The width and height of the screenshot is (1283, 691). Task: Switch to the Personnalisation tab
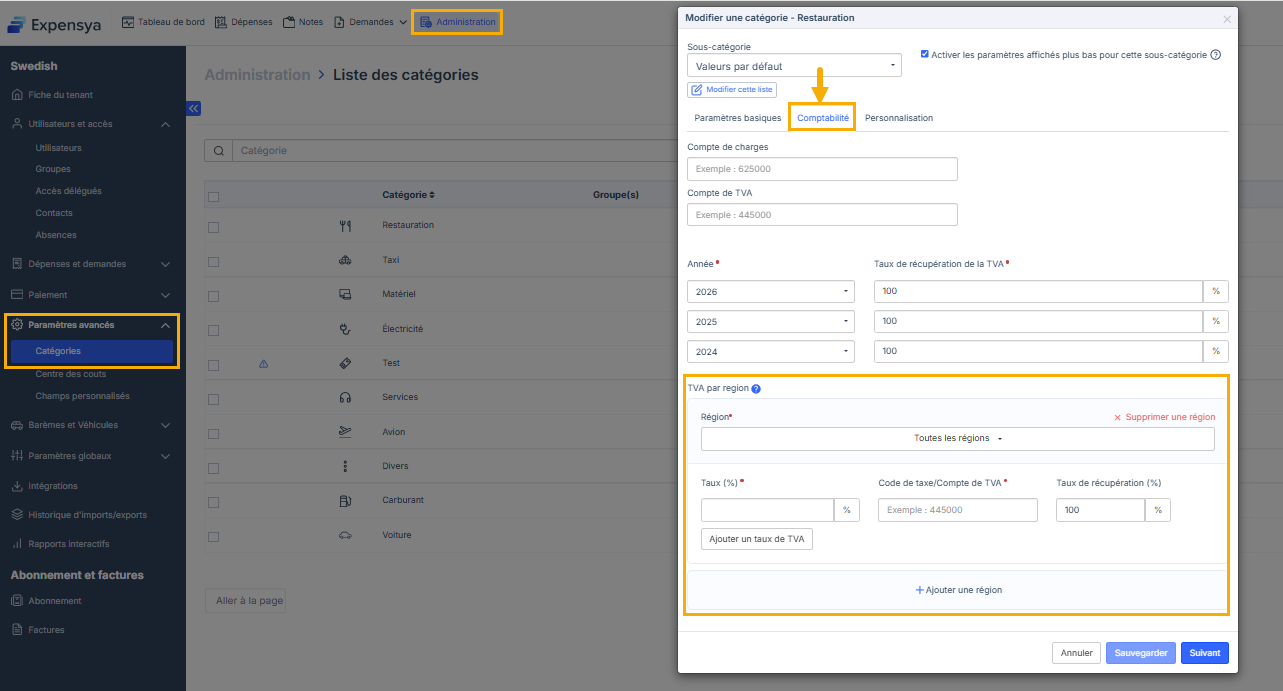point(898,118)
